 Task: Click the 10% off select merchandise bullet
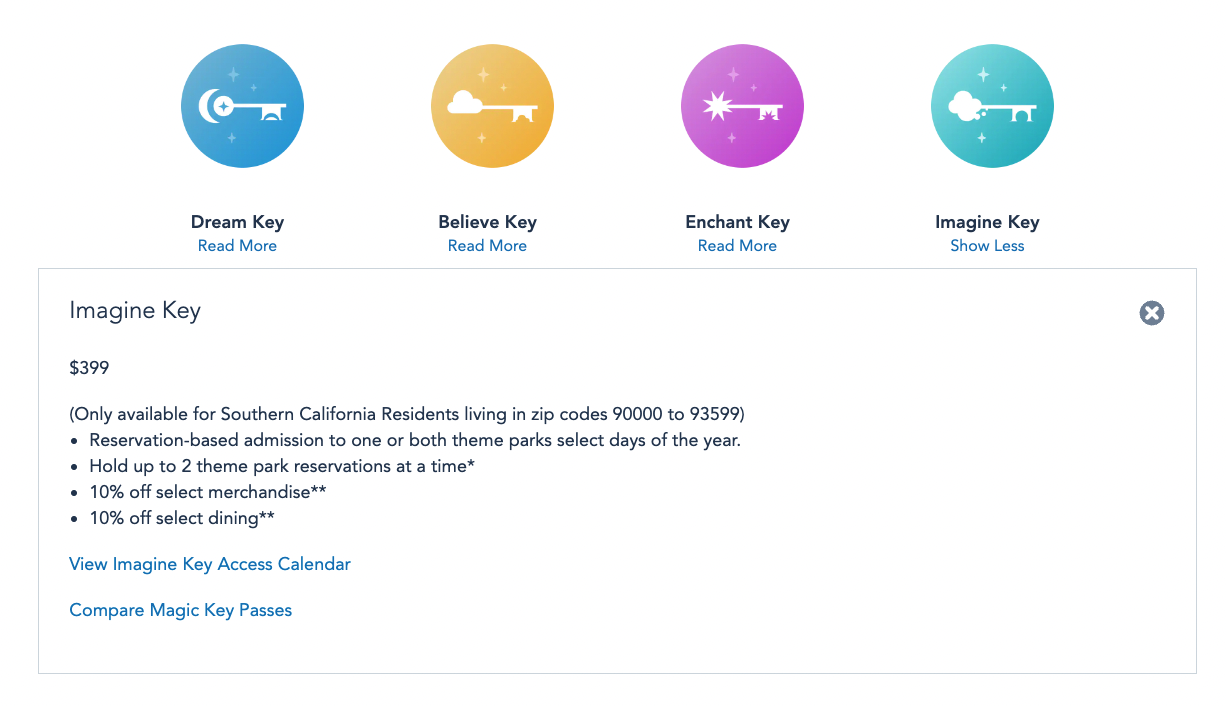click(x=208, y=492)
